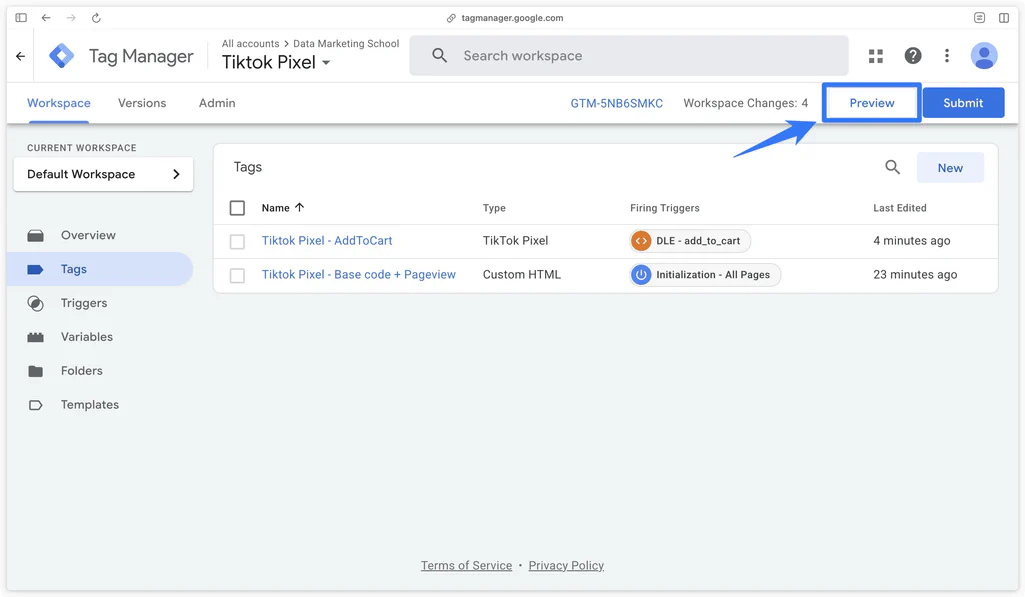
Task: Click the DLE - add_to_cart trigger label
Action: 697,241
